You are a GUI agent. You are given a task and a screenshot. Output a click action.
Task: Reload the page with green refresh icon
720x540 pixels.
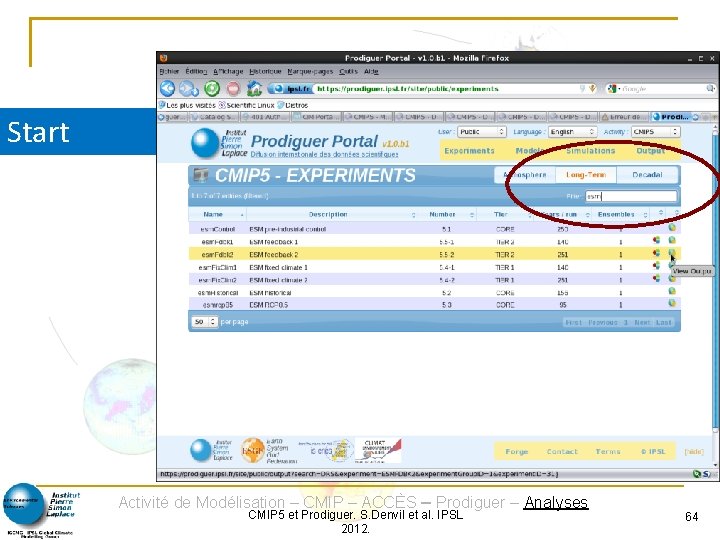pos(212,88)
